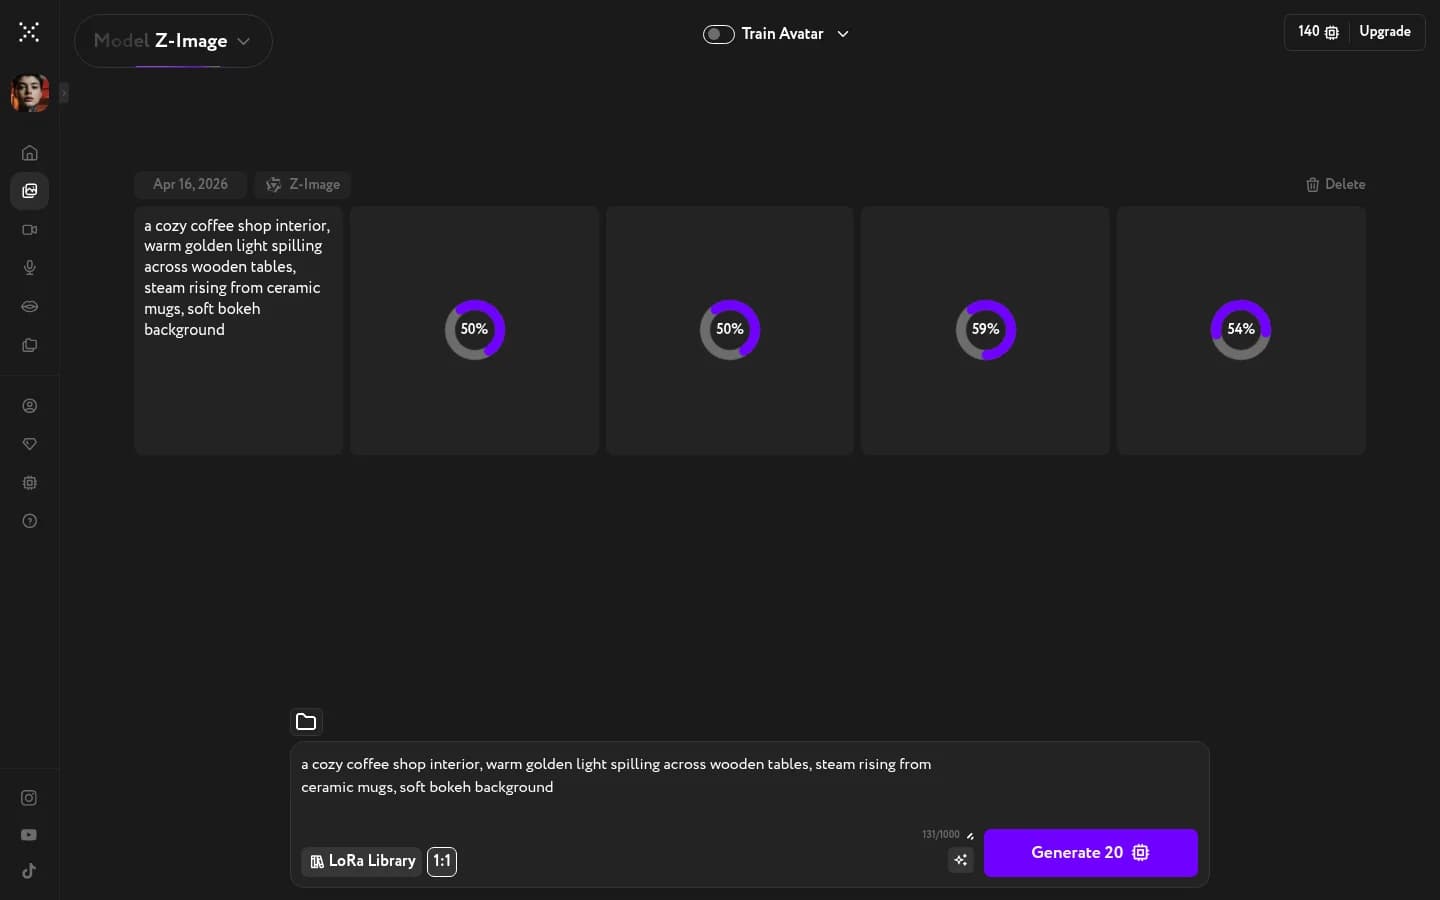Click the Upgrade button
The height and width of the screenshot is (900, 1440).
1385,32
